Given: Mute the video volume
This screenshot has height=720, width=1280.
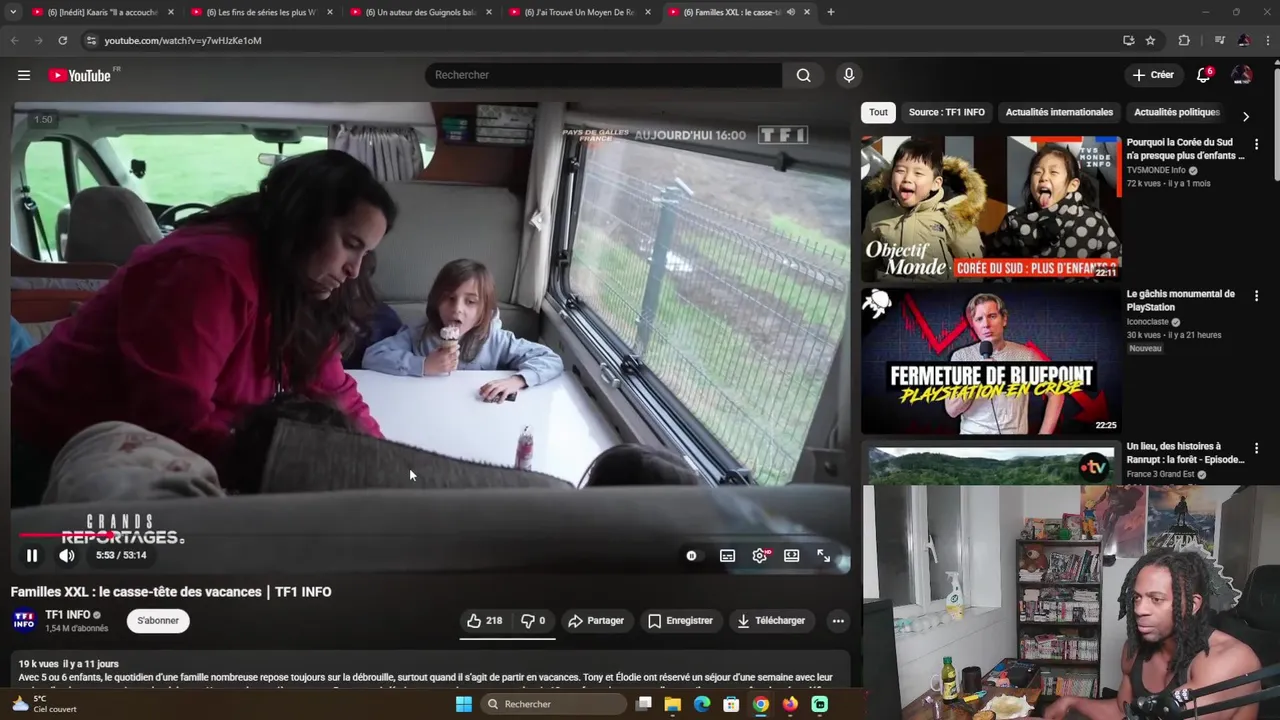Looking at the screenshot, I should (66, 555).
